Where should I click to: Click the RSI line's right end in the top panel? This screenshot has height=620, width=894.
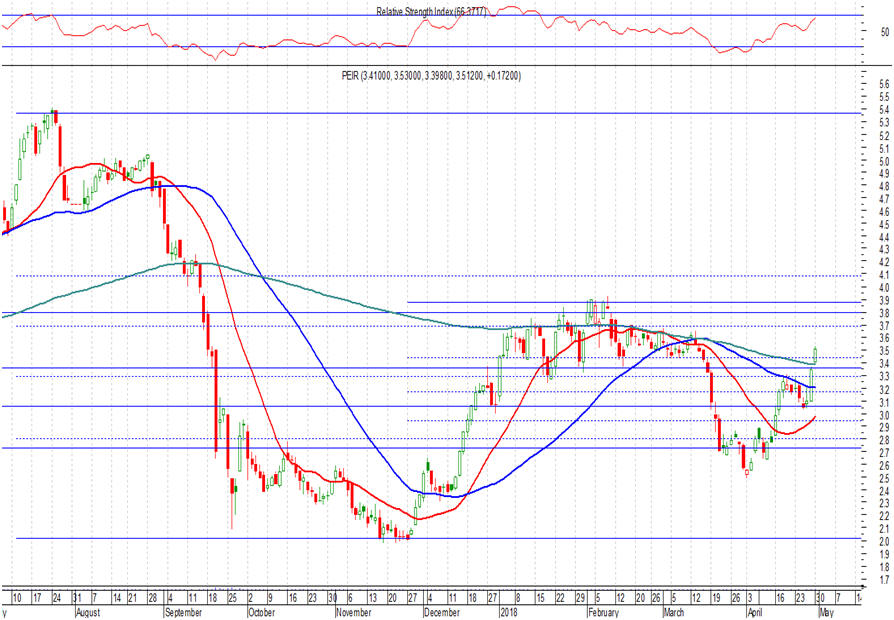(x=815, y=17)
